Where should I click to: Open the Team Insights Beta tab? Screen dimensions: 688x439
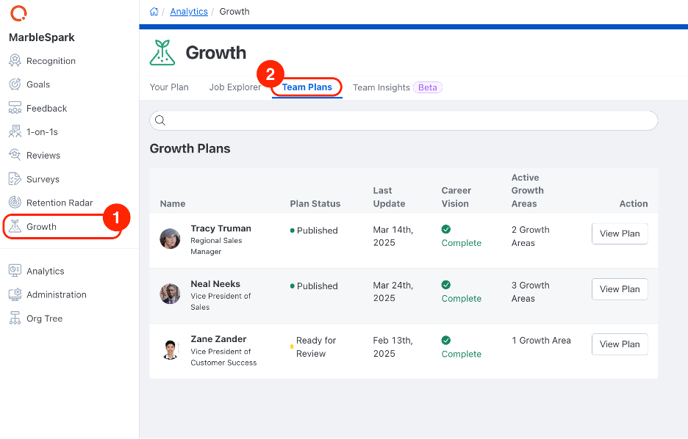398,88
